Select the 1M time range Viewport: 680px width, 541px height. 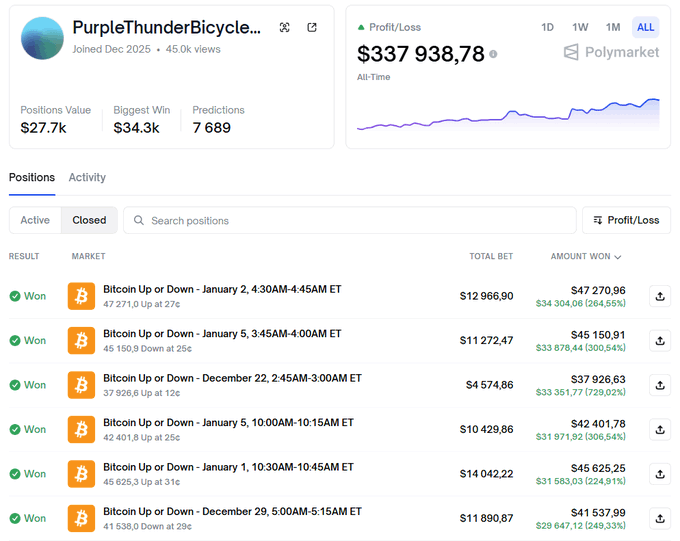[x=613, y=27]
